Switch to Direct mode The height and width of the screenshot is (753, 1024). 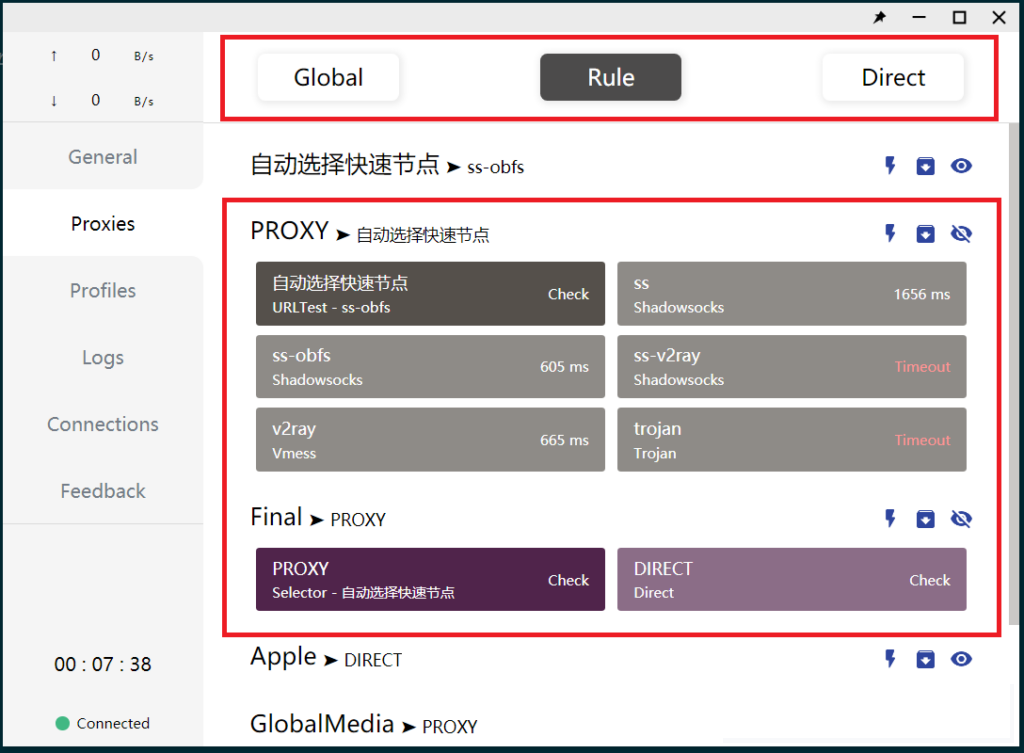893,78
